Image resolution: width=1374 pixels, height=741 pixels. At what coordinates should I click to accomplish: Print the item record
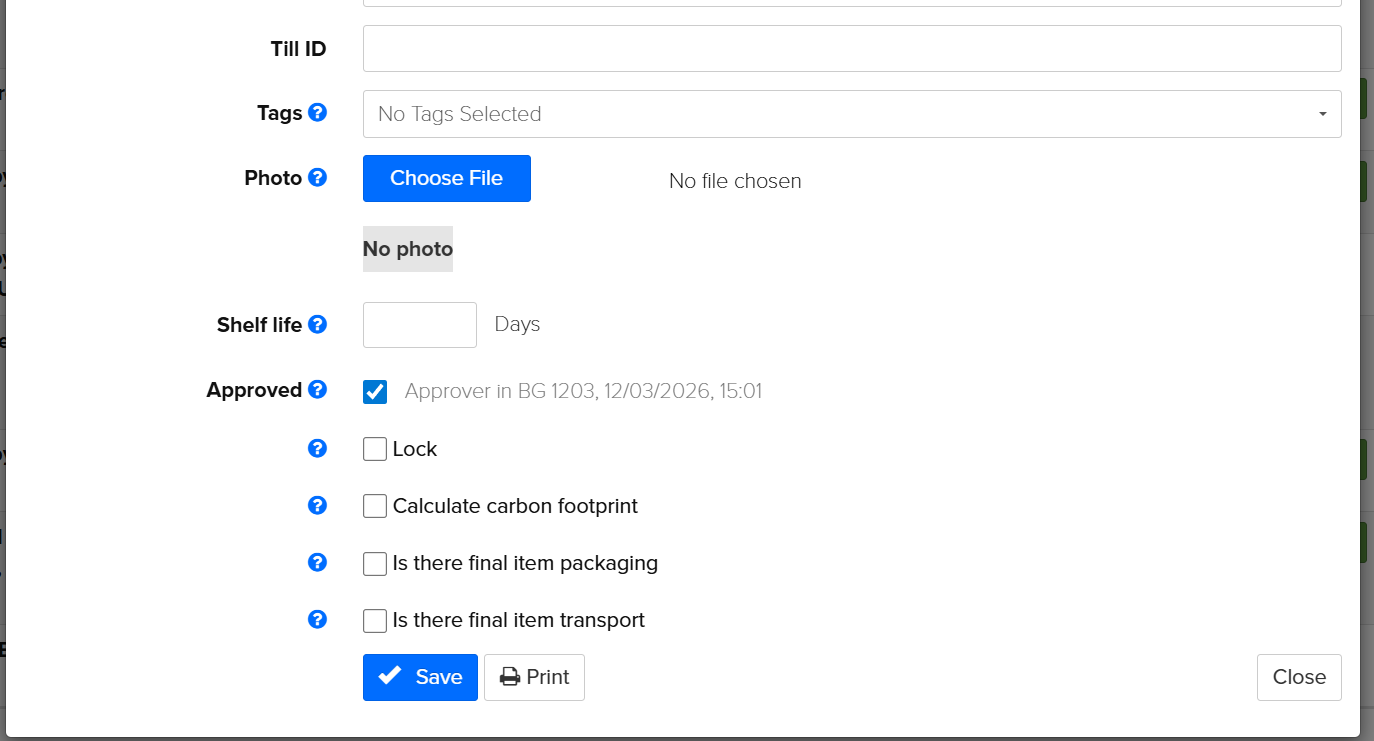click(534, 677)
